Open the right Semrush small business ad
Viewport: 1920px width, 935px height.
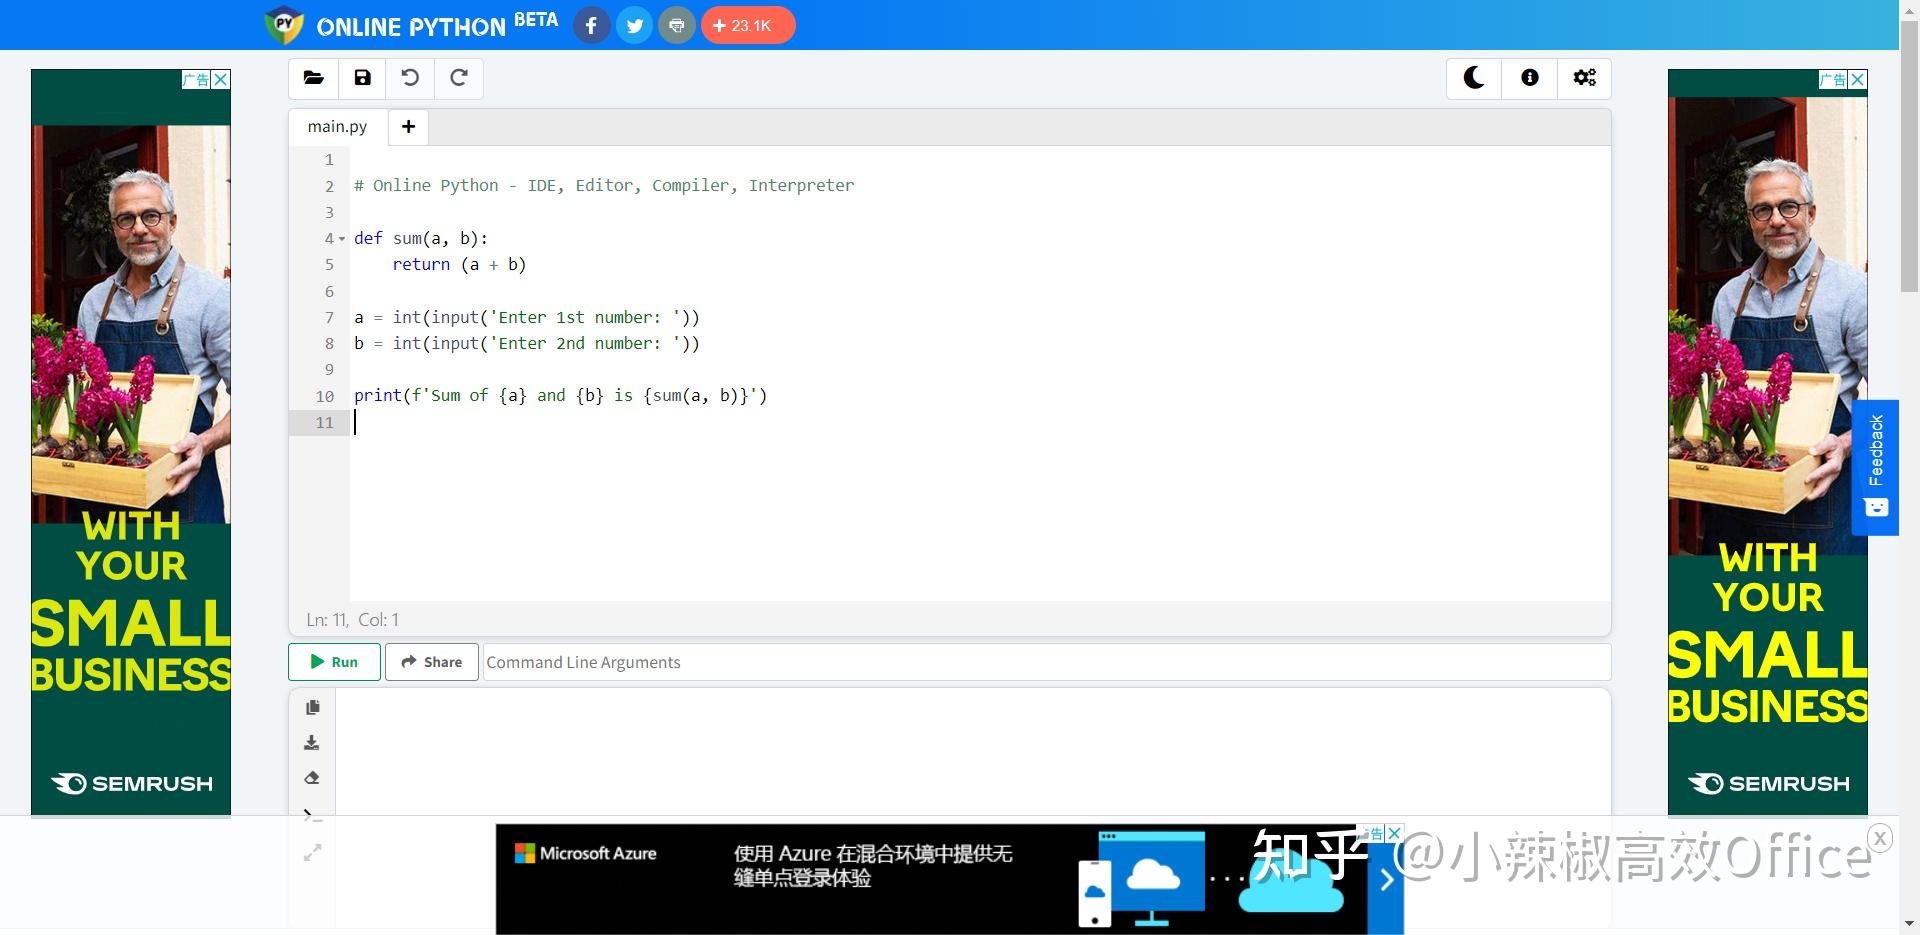pyautogui.click(x=1768, y=442)
